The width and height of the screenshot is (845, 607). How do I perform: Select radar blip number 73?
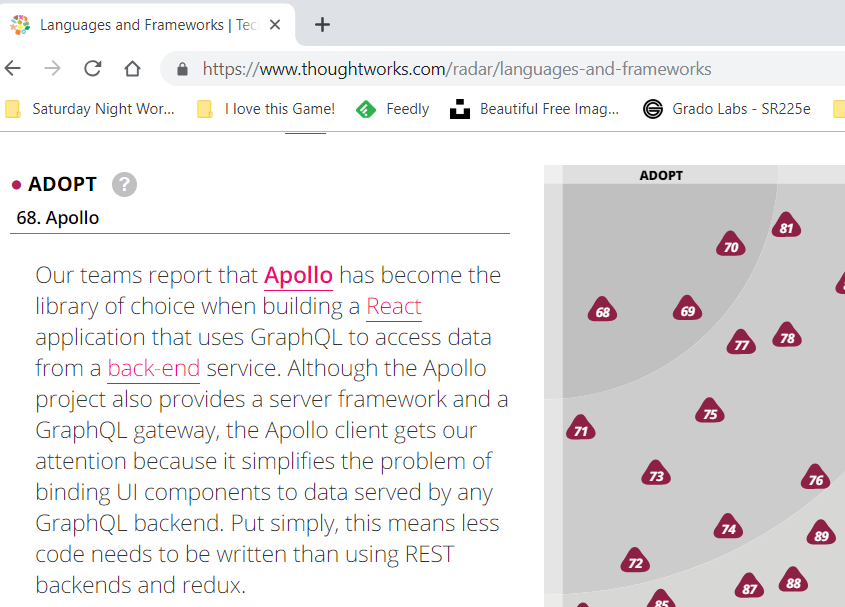[656, 476]
